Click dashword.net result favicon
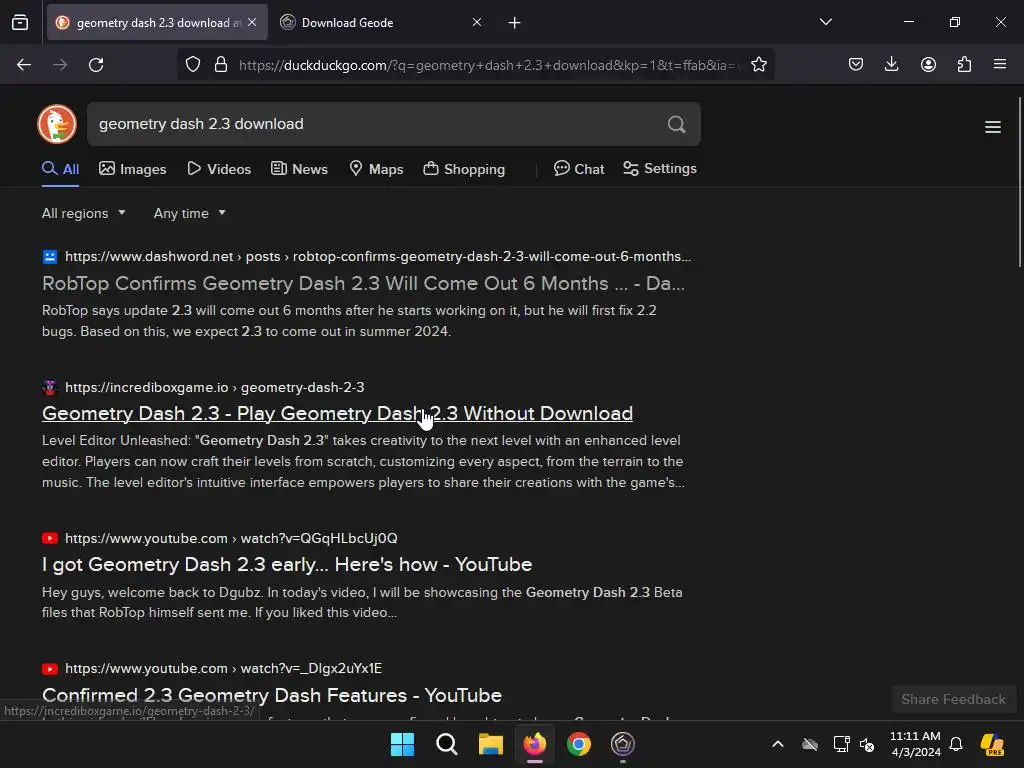The width and height of the screenshot is (1024, 768). pyautogui.click(x=50, y=257)
